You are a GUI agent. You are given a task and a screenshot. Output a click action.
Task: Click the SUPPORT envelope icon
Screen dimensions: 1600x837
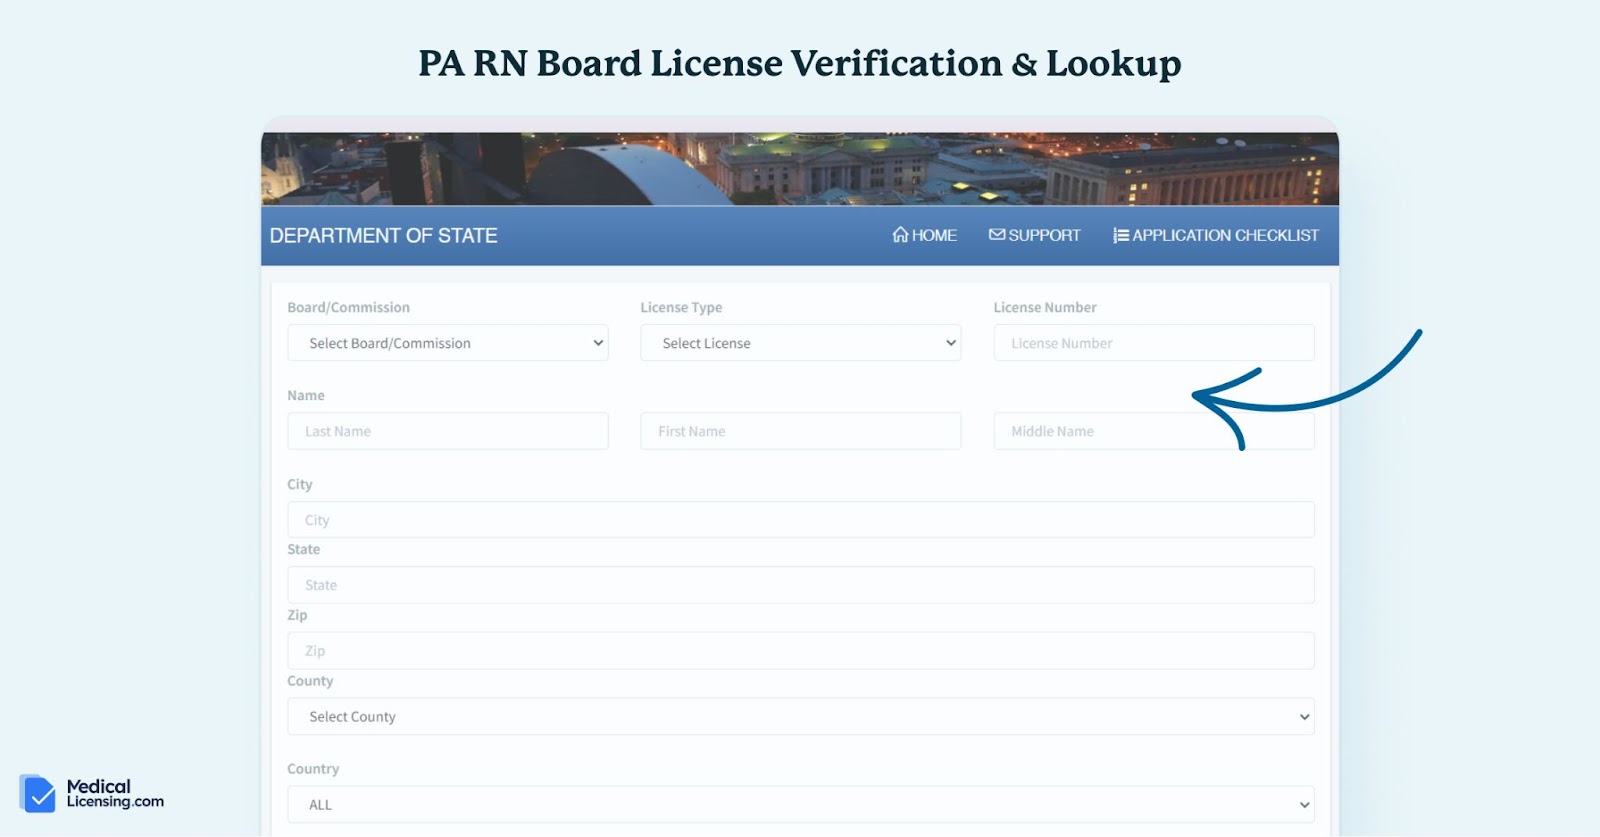[x=997, y=235]
